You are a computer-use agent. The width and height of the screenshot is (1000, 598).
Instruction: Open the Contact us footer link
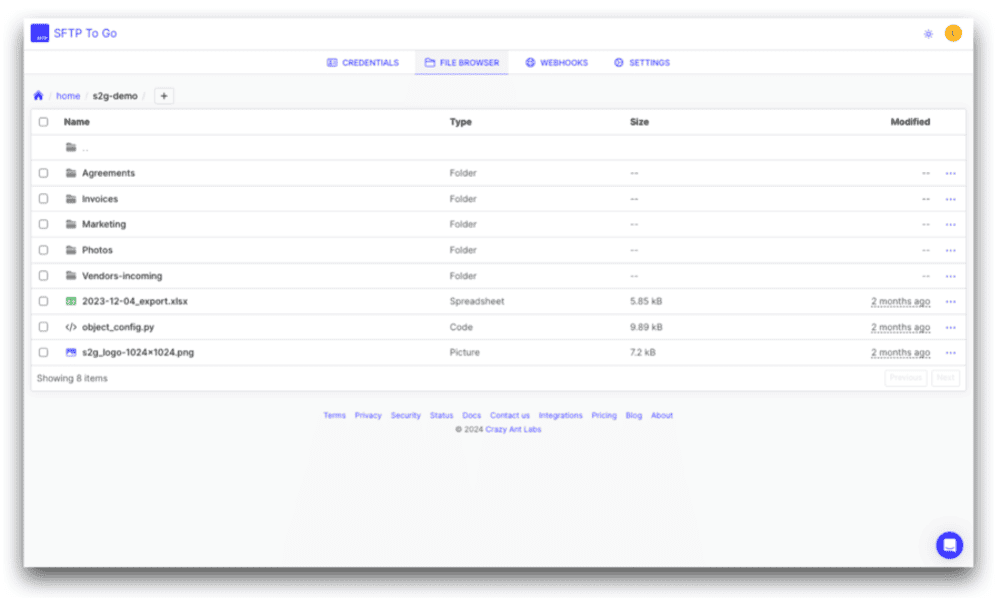[x=510, y=415]
